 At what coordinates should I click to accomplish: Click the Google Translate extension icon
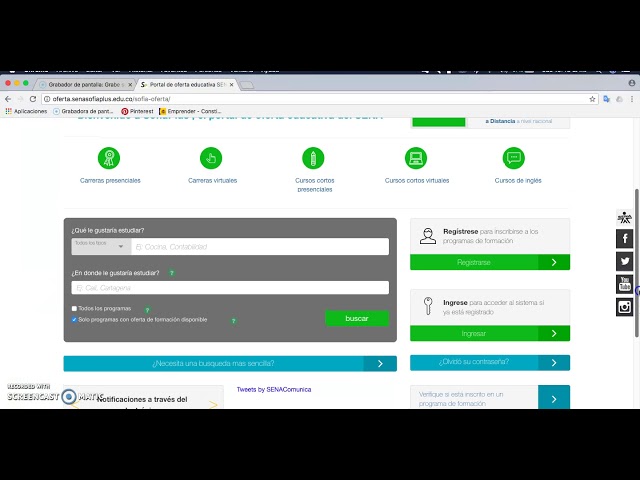pyautogui.click(x=607, y=99)
